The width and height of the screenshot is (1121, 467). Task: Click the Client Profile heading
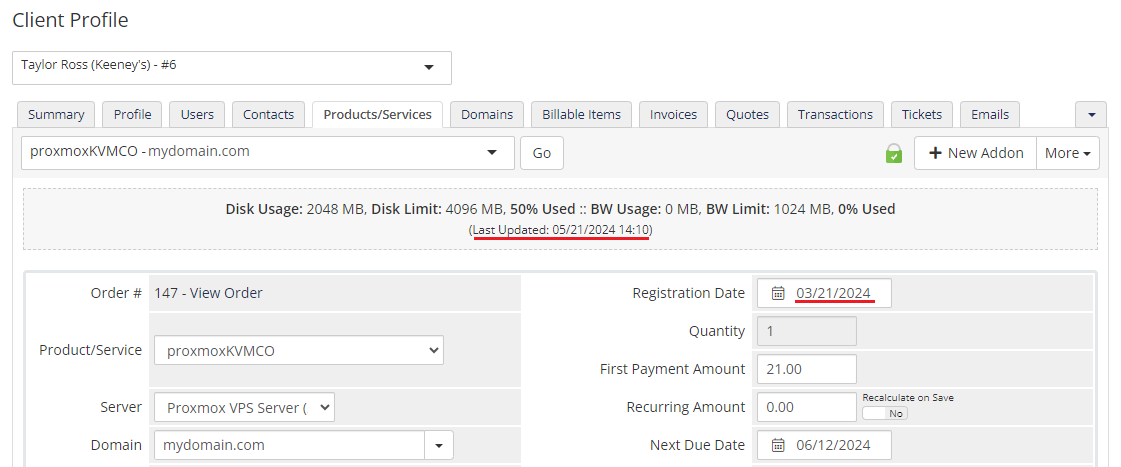pos(70,20)
